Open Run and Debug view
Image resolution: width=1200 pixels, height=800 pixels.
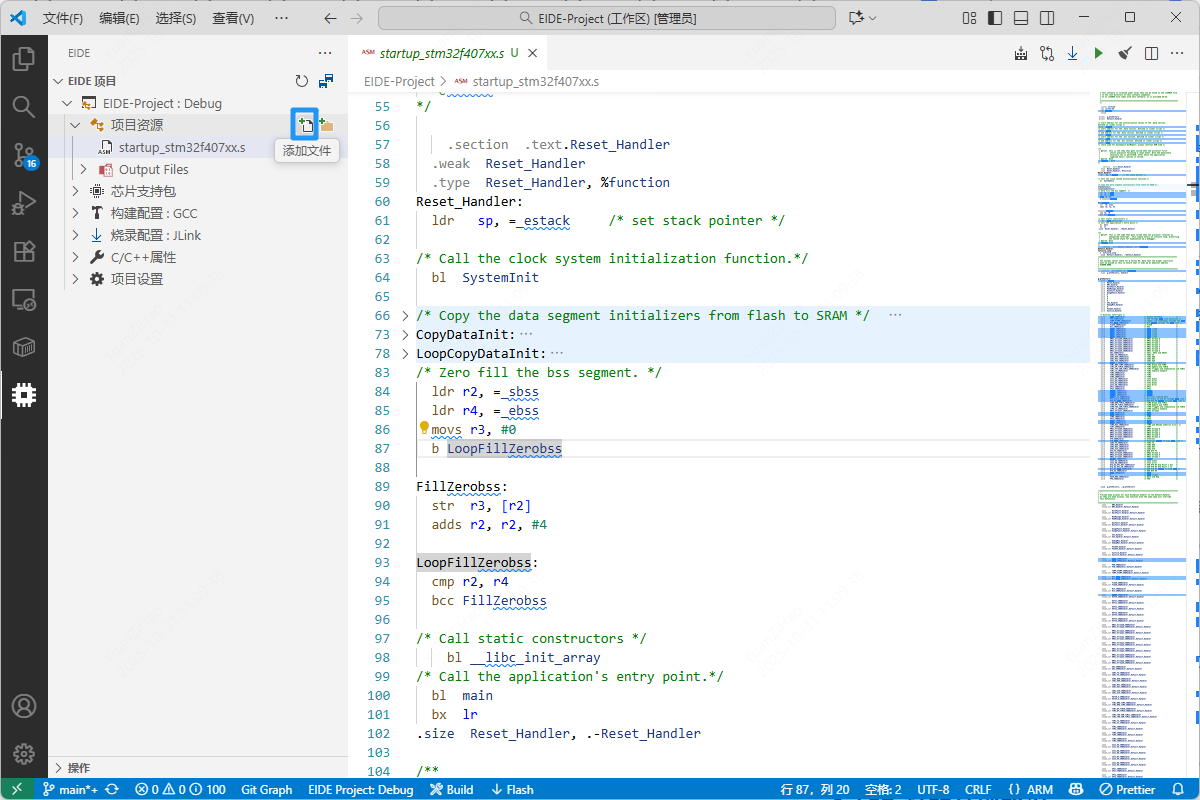tap(24, 203)
